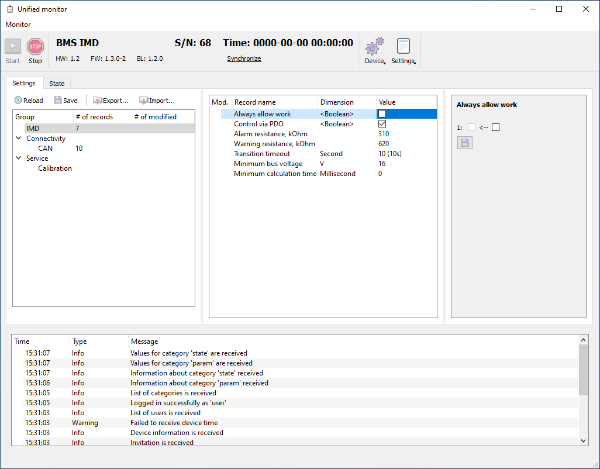Select the Calibration tree item
Image resolution: width=600 pixels, height=469 pixels.
tap(55, 168)
